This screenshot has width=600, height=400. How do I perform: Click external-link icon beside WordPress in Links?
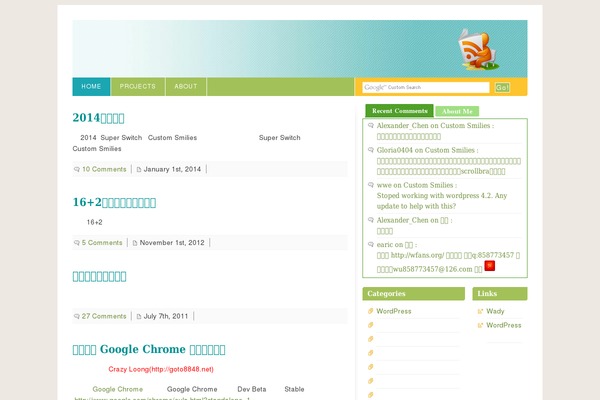pos(480,325)
